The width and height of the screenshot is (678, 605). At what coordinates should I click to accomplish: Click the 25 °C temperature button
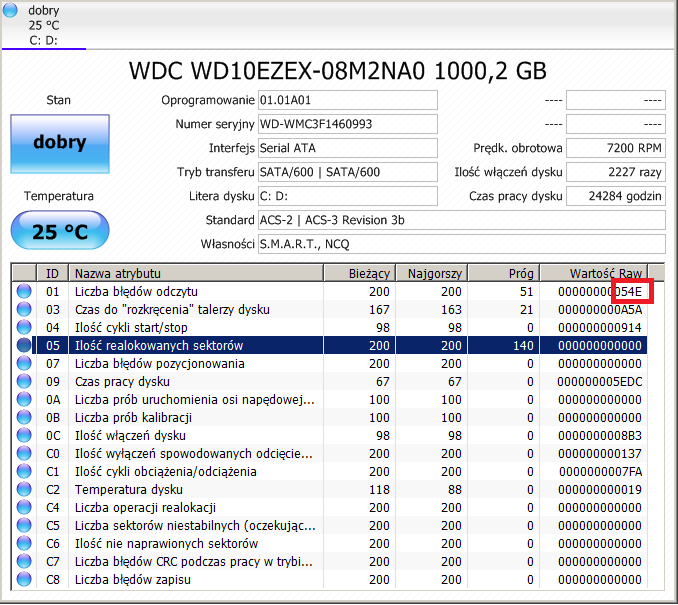[x=60, y=230]
